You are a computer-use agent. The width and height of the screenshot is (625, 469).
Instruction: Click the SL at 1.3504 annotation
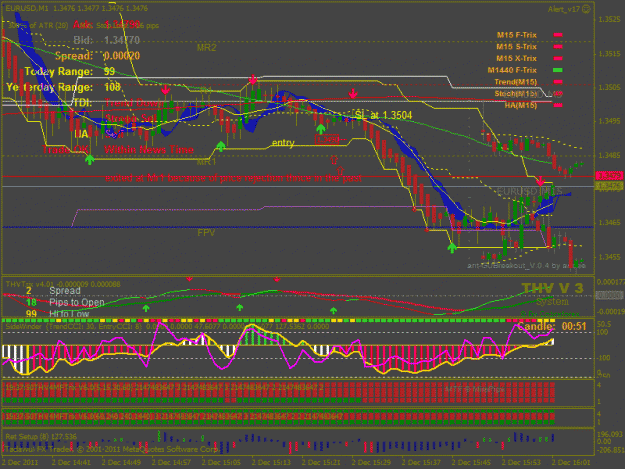[x=383, y=116]
